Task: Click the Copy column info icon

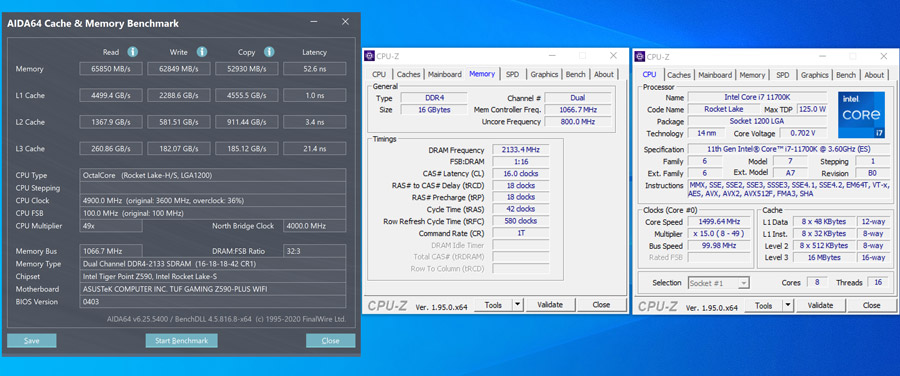Action: coord(269,52)
